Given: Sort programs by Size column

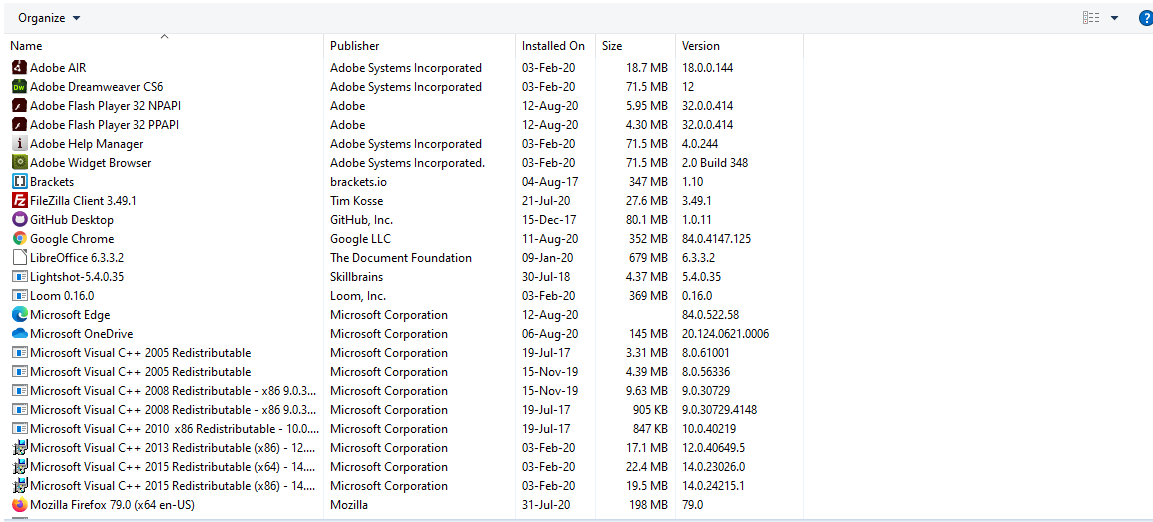Looking at the screenshot, I should point(612,46).
